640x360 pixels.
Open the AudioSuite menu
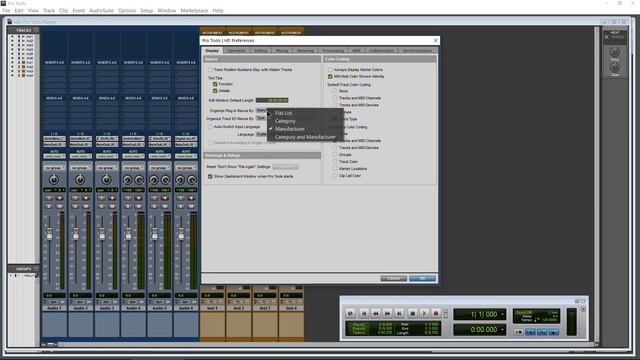pyautogui.click(x=101, y=11)
